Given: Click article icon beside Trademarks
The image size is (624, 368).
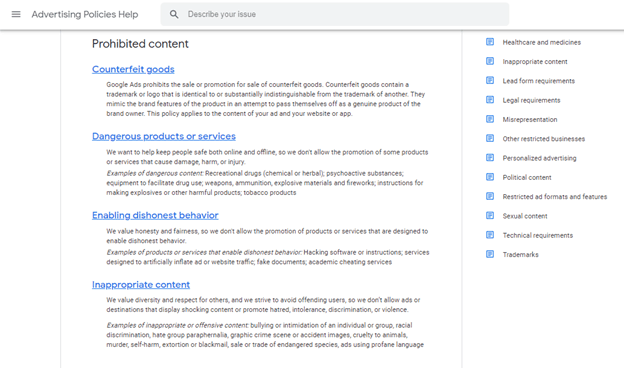Looking at the screenshot, I should [490, 254].
